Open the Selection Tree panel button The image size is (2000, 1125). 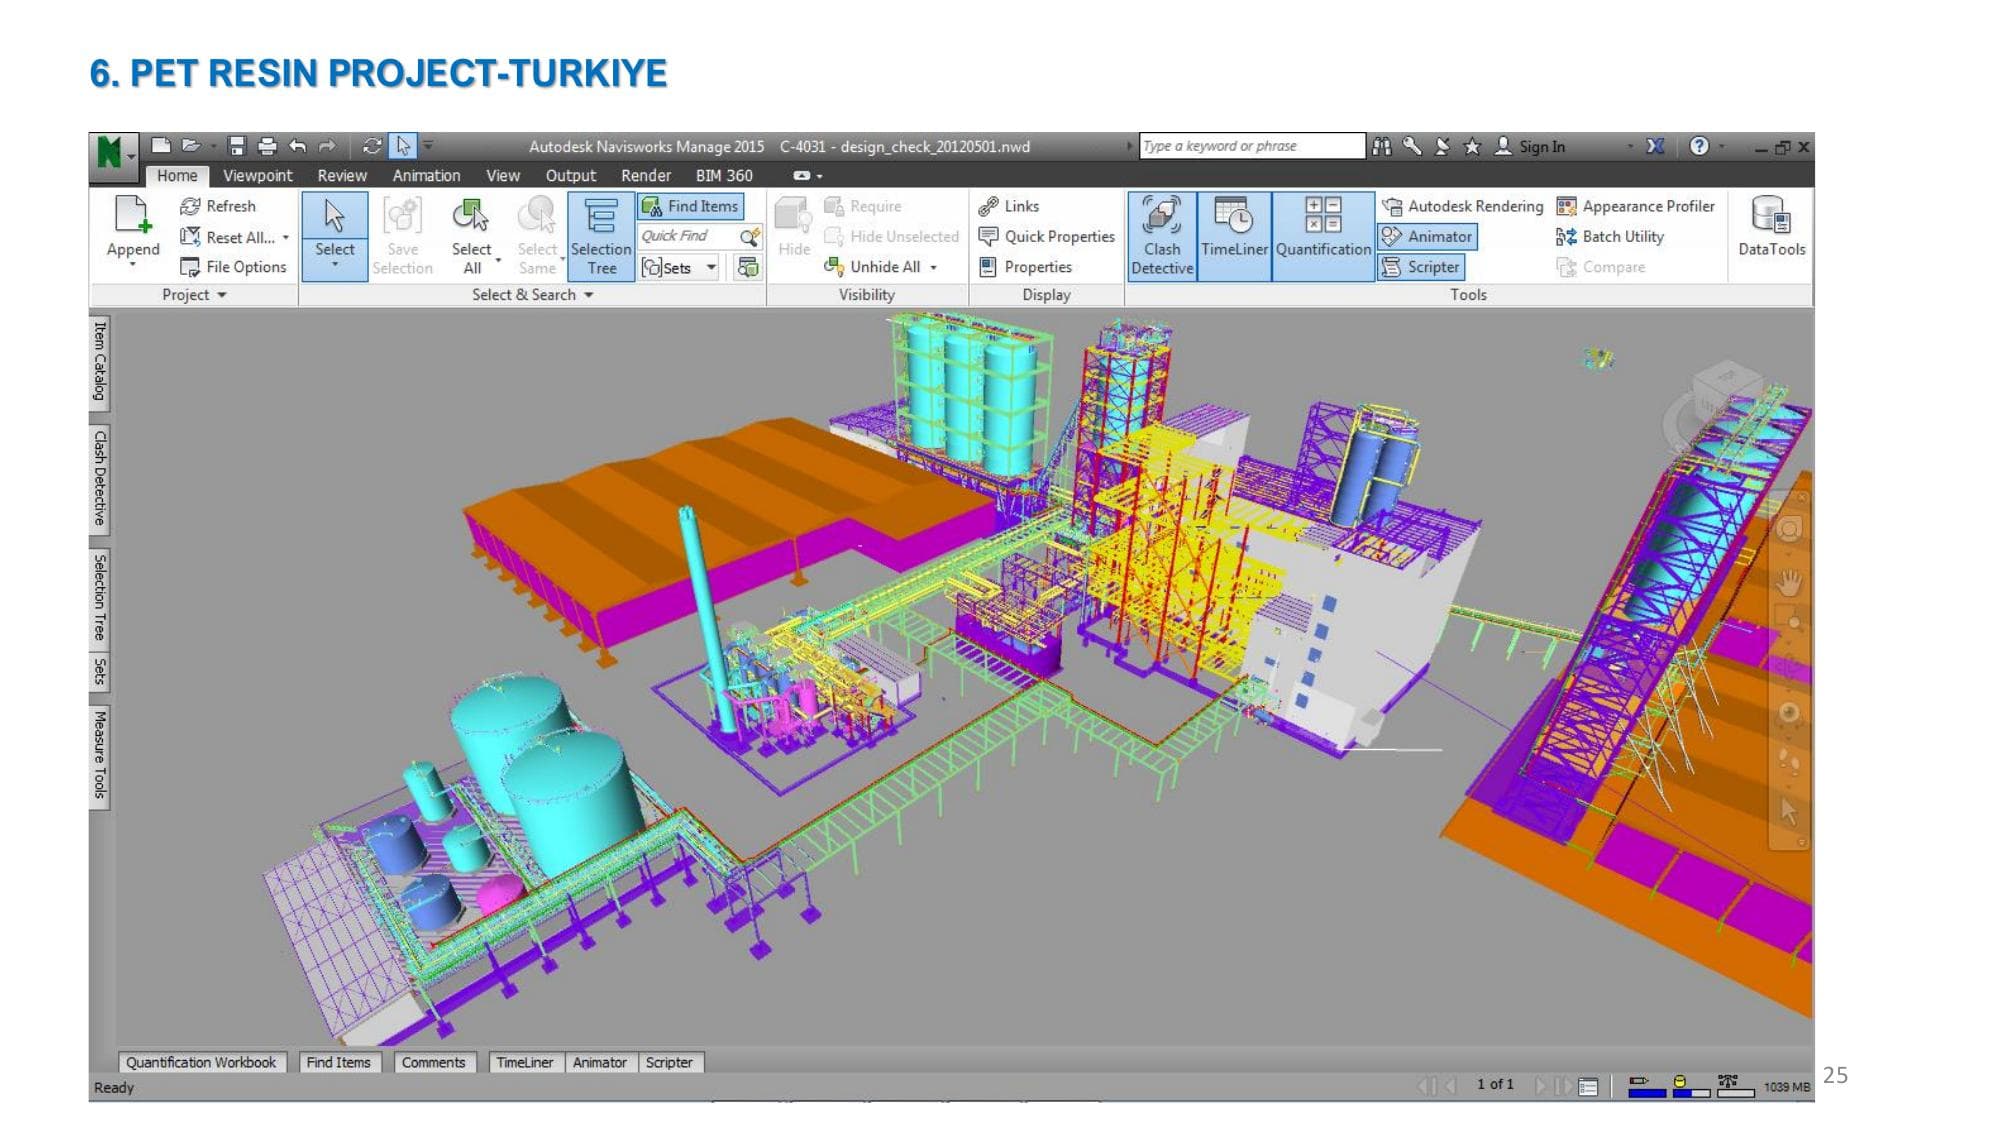[601, 236]
